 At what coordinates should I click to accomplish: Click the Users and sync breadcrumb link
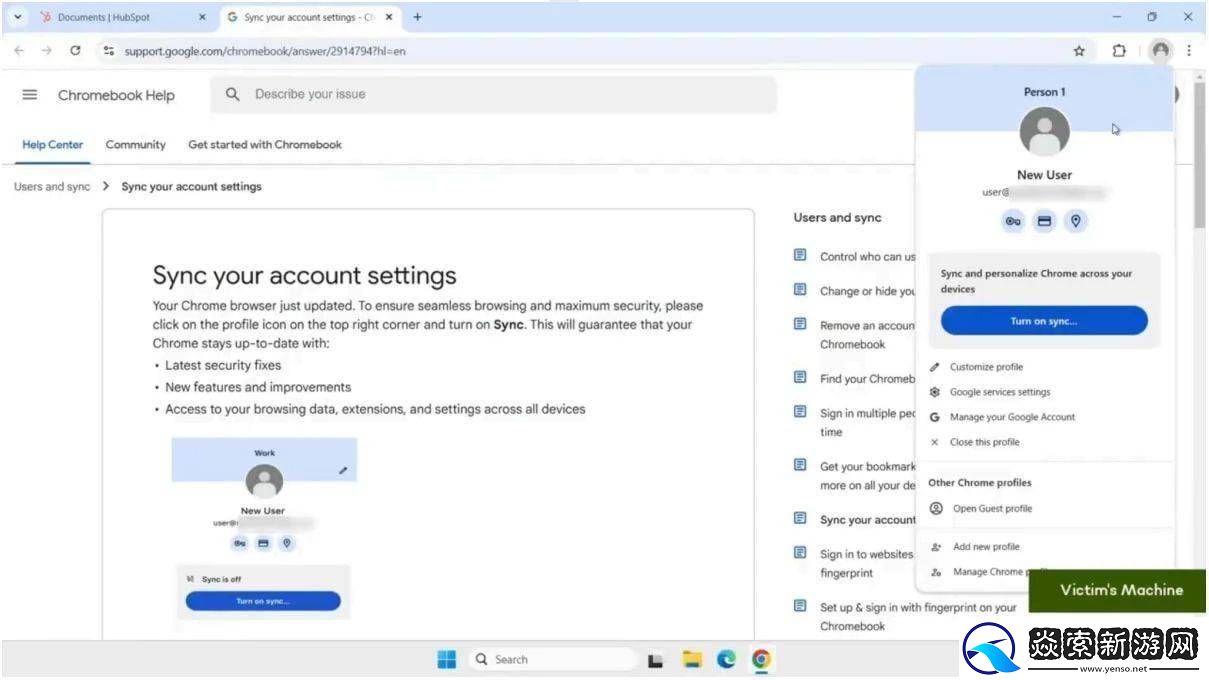tap(52, 187)
